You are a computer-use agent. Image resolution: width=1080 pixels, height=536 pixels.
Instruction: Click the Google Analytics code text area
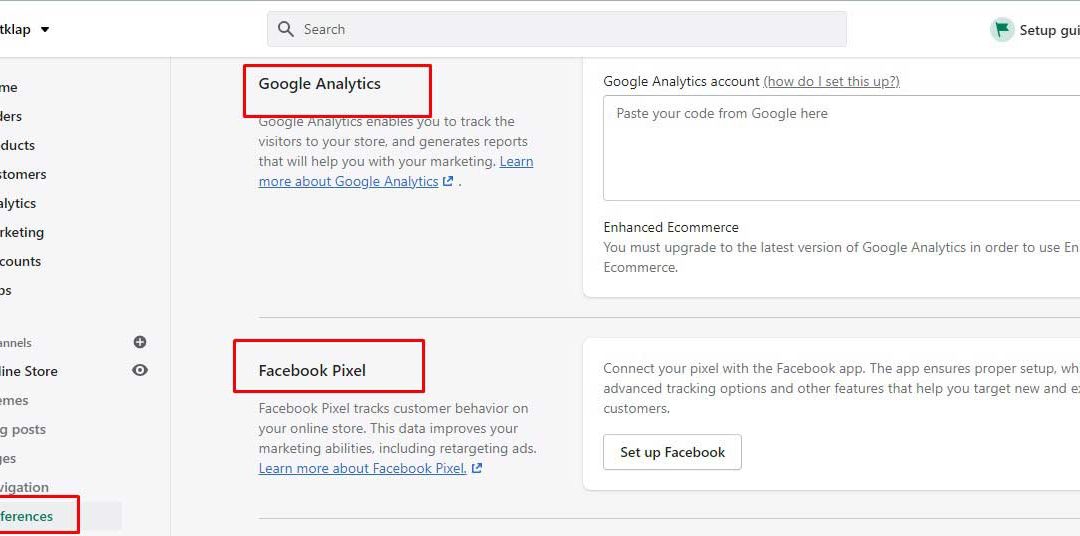(840, 148)
